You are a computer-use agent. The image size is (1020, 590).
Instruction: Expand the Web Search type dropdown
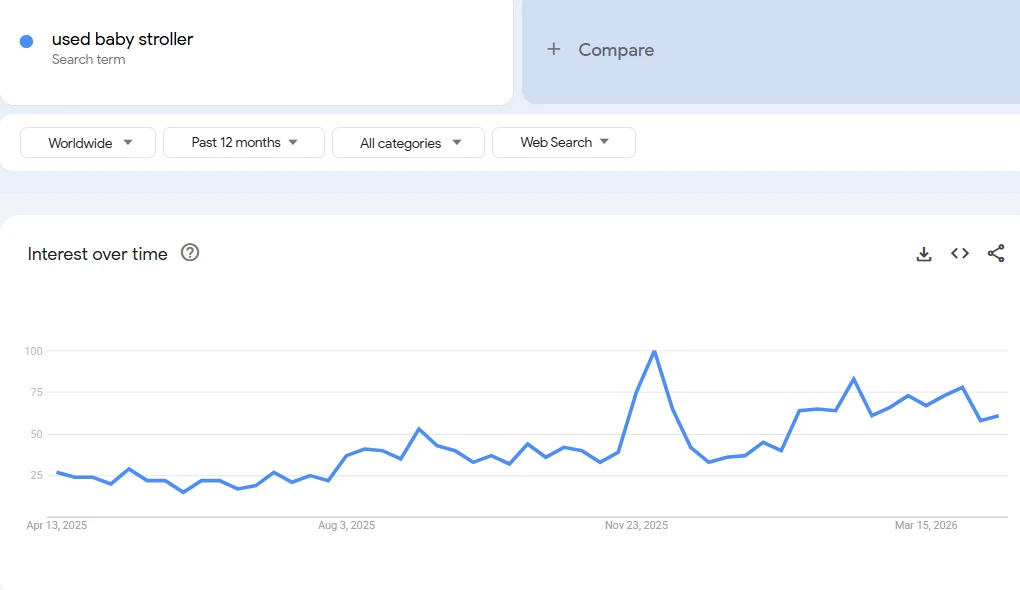(564, 143)
